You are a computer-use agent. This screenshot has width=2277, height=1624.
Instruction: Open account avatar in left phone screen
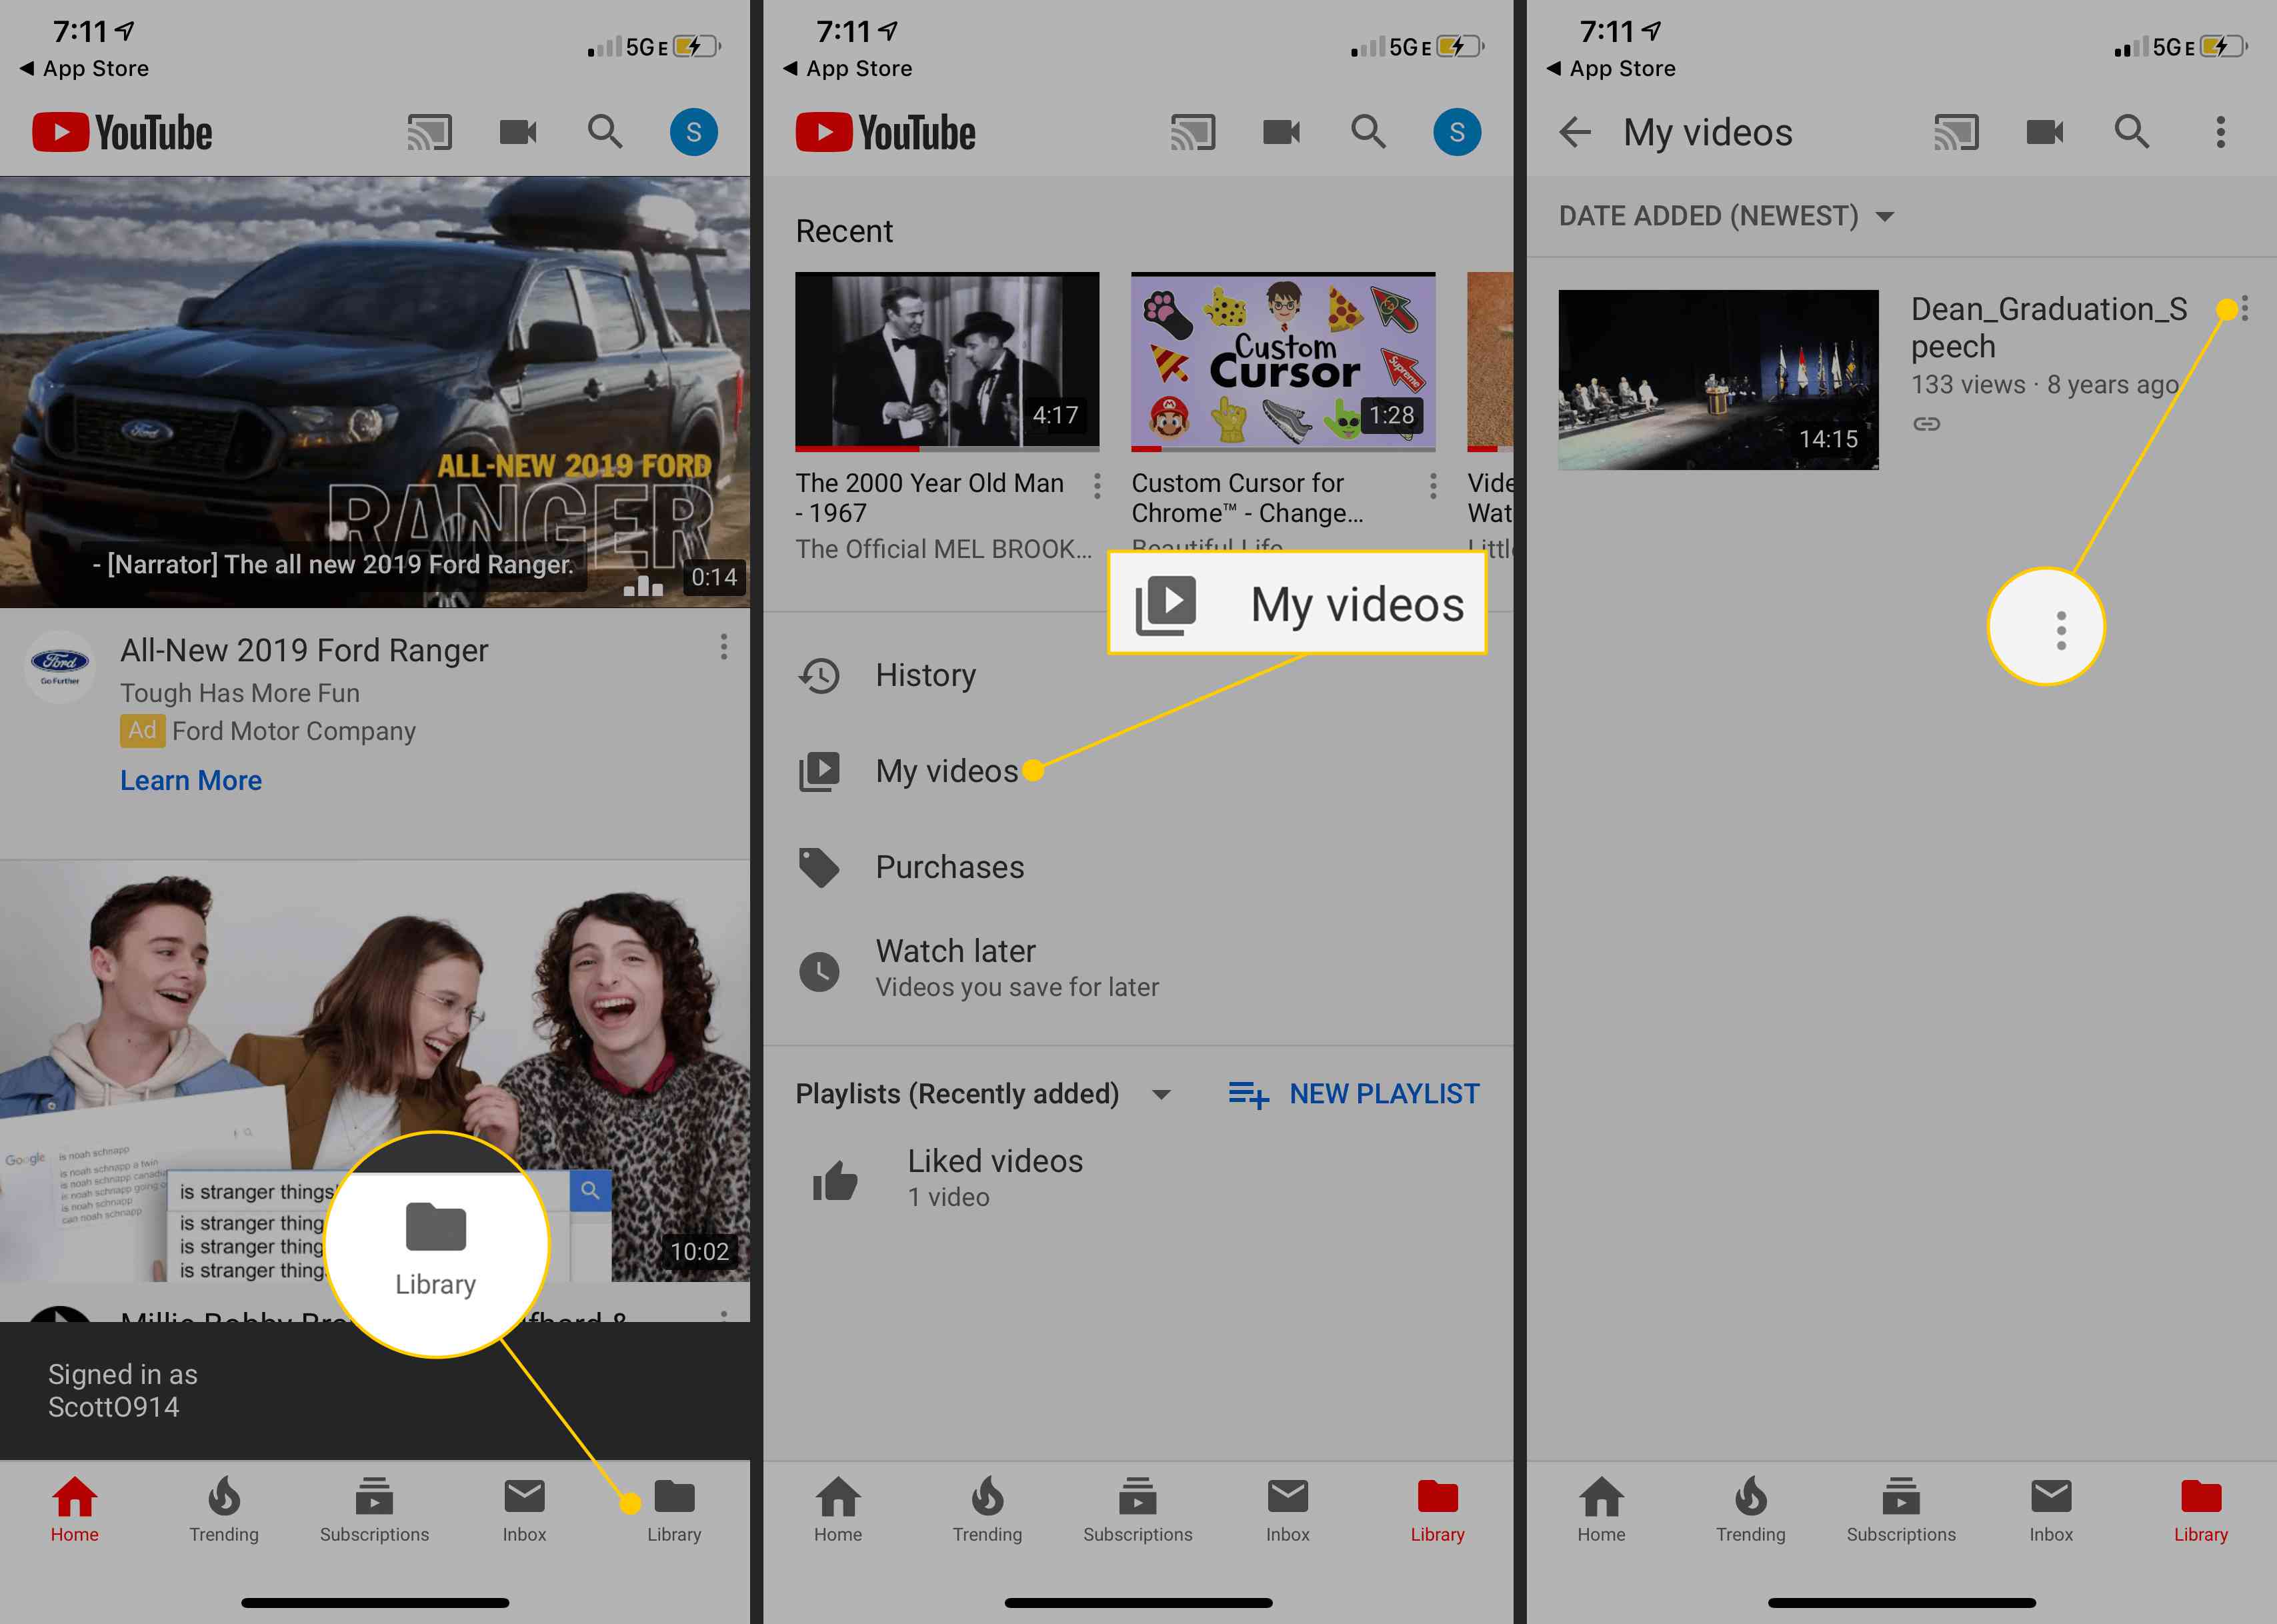[x=693, y=132]
